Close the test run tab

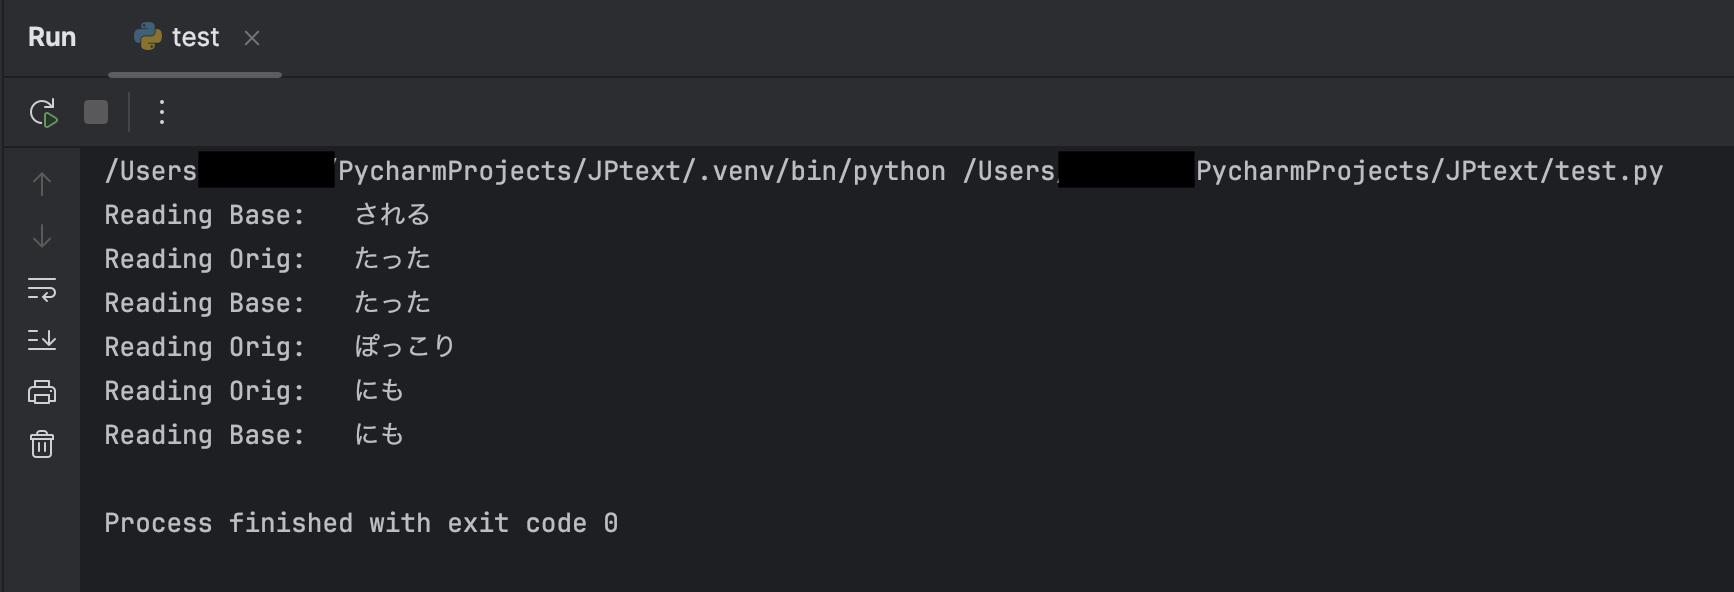(x=252, y=38)
